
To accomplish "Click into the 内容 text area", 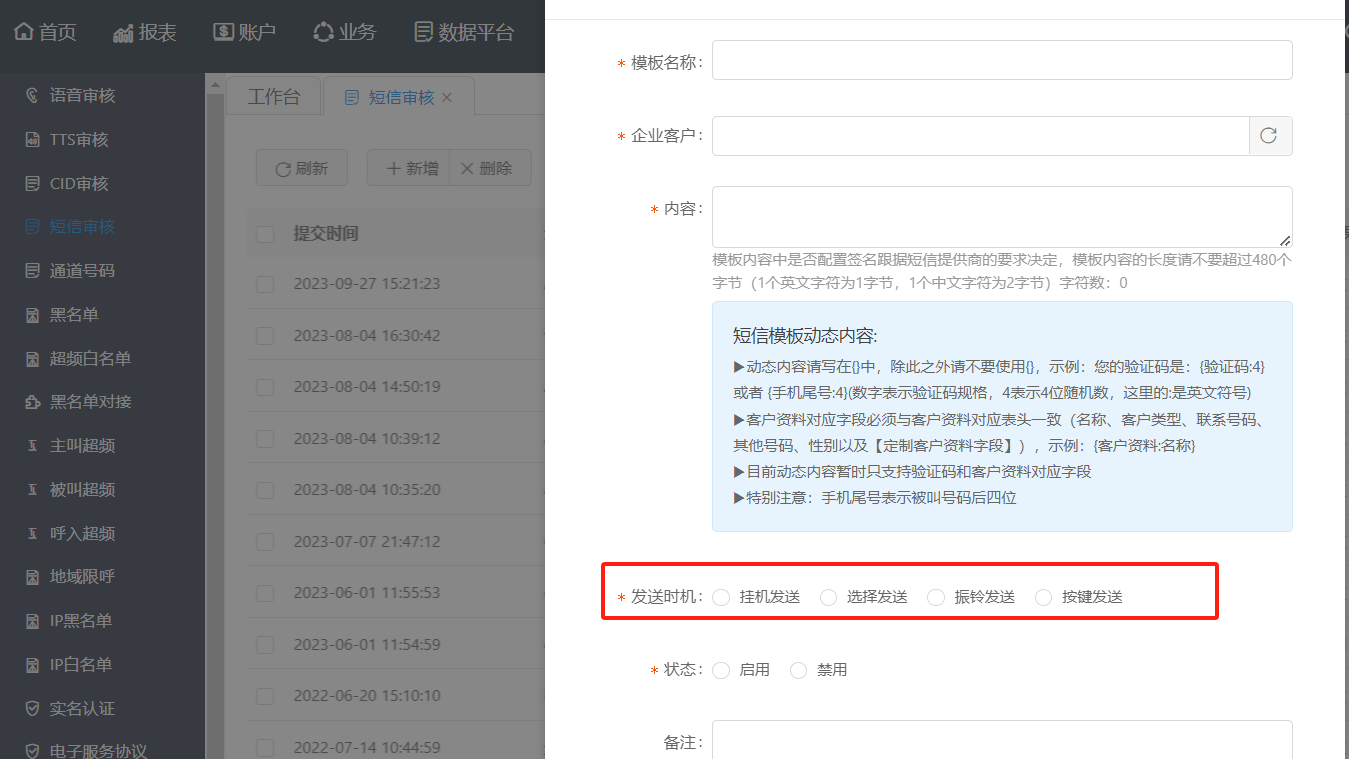I will (x=1001, y=216).
